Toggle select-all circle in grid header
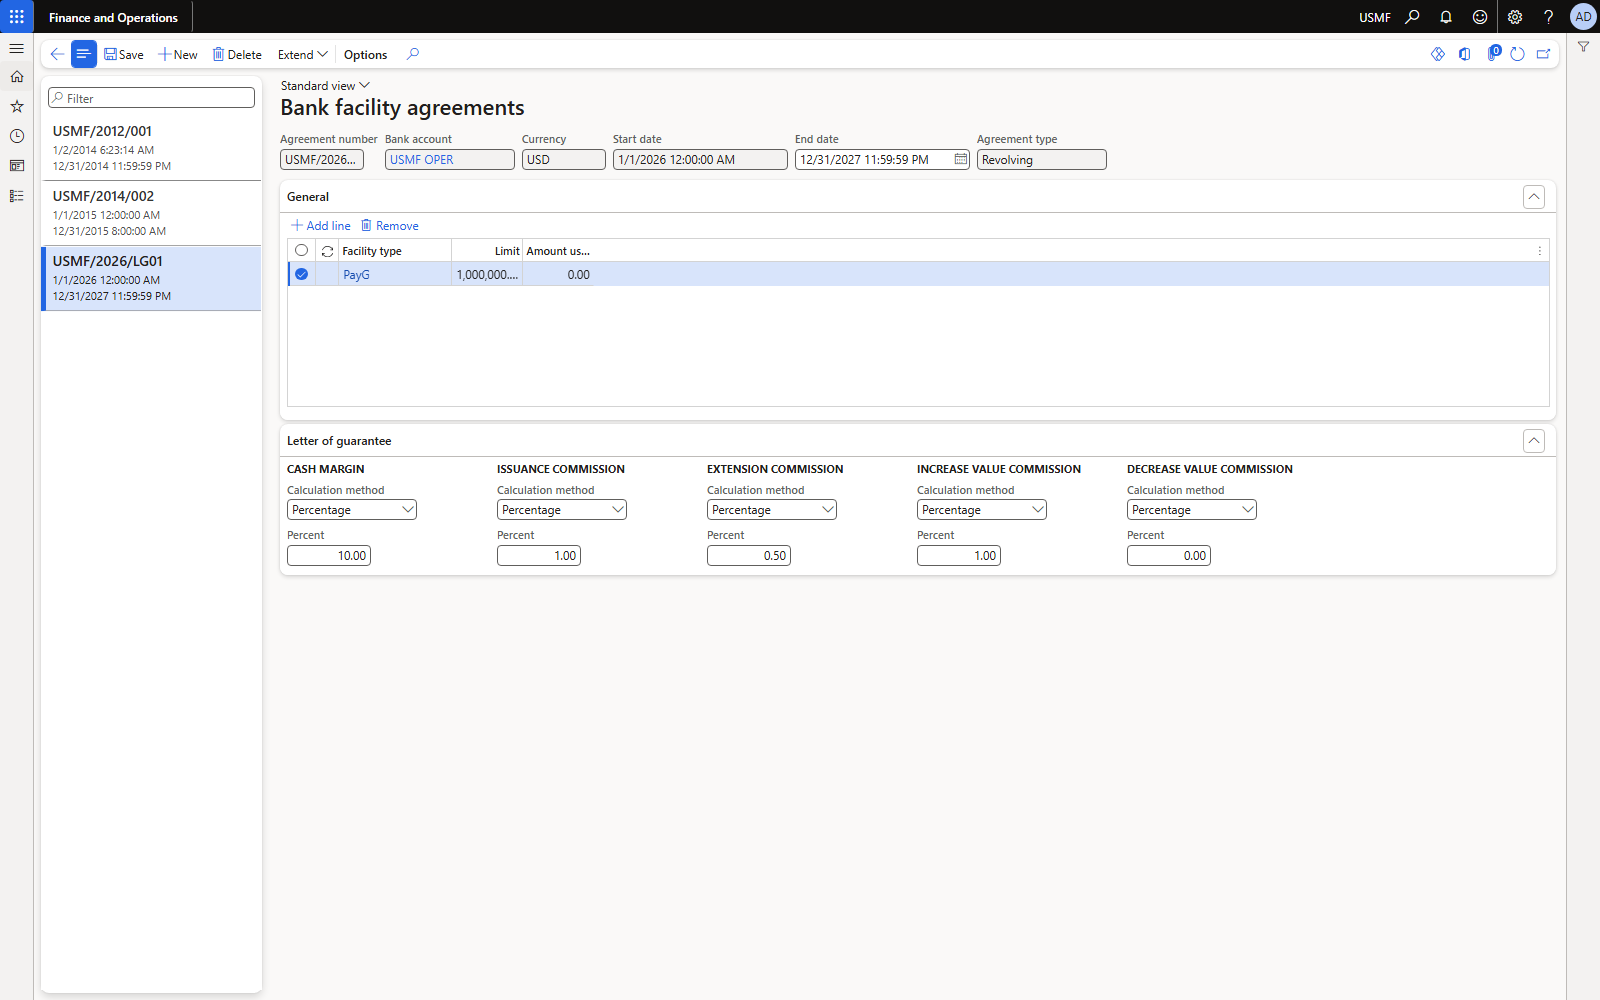The height and width of the screenshot is (1000, 1600). click(301, 250)
